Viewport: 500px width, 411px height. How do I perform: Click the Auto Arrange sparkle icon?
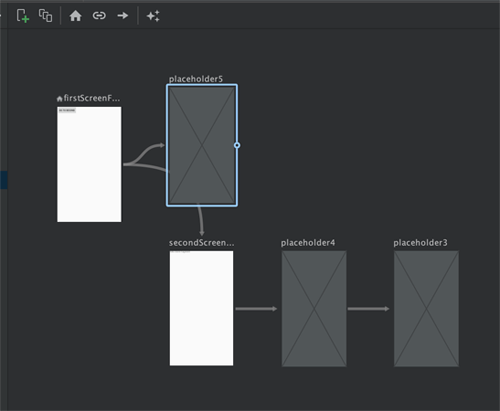point(153,16)
